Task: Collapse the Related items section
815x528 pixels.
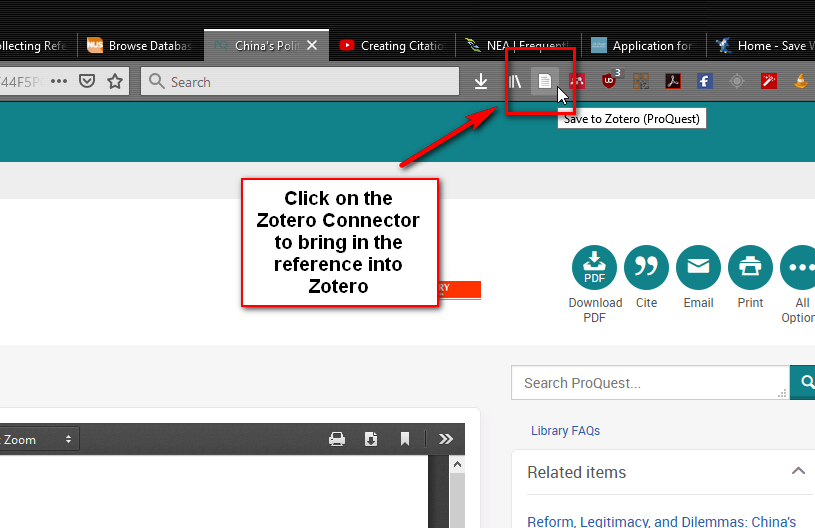Action: [798, 471]
